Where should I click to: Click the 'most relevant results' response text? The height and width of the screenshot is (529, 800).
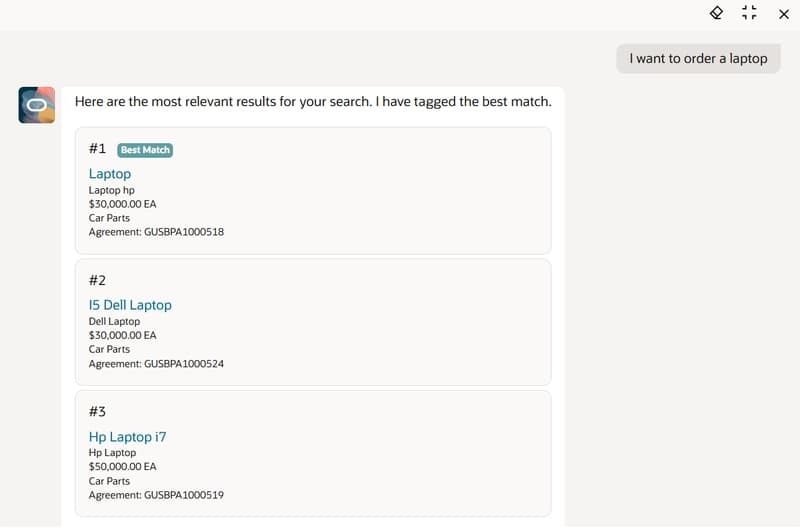pos(313,102)
